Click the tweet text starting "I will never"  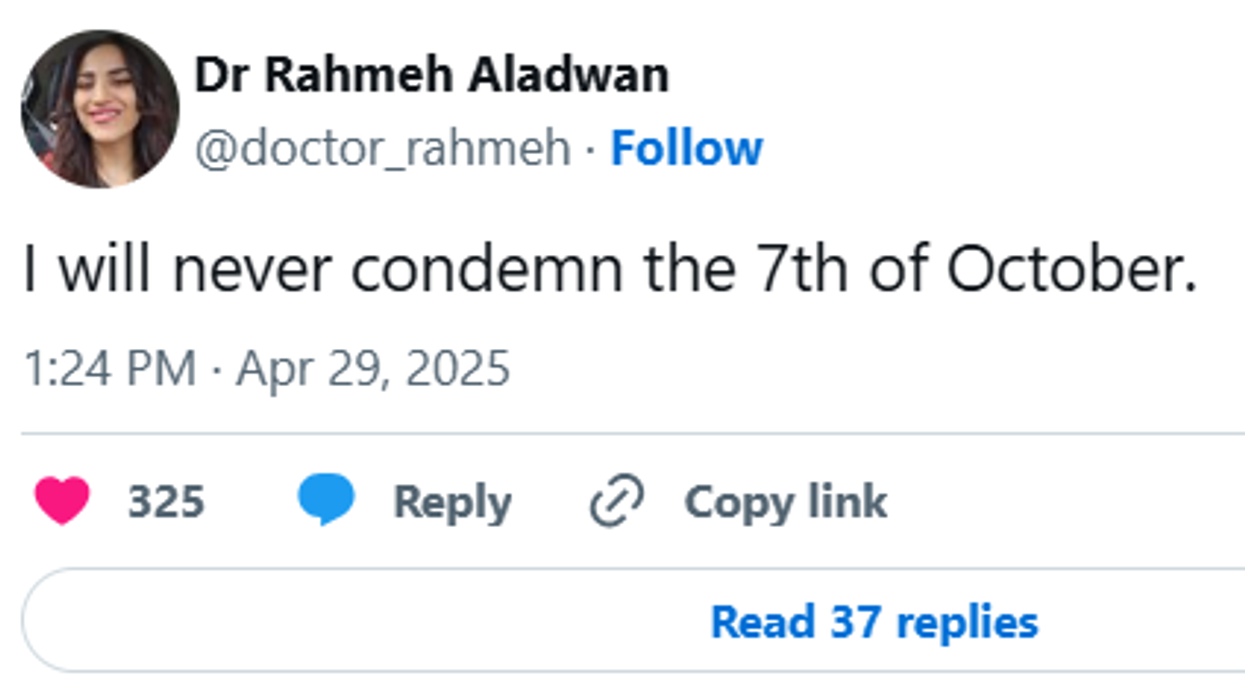[610, 270]
